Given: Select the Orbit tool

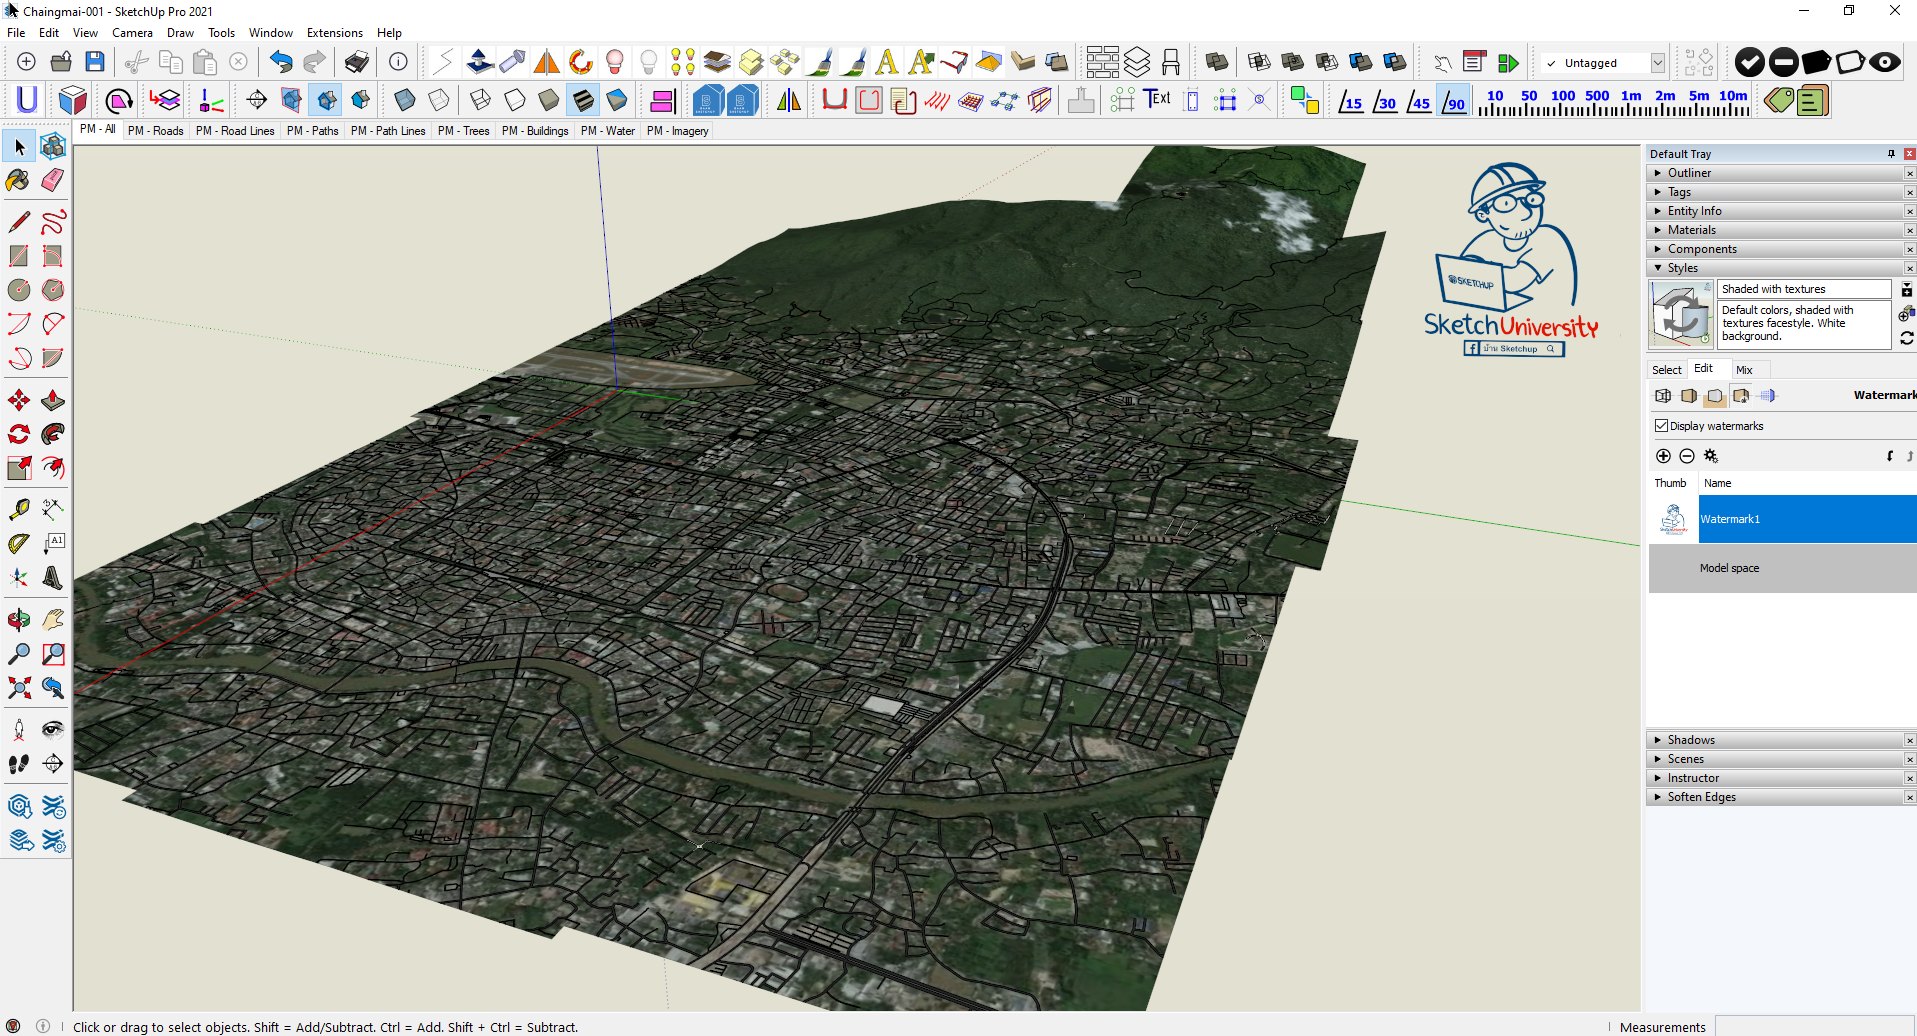Looking at the screenshot, I should (19, 620).
